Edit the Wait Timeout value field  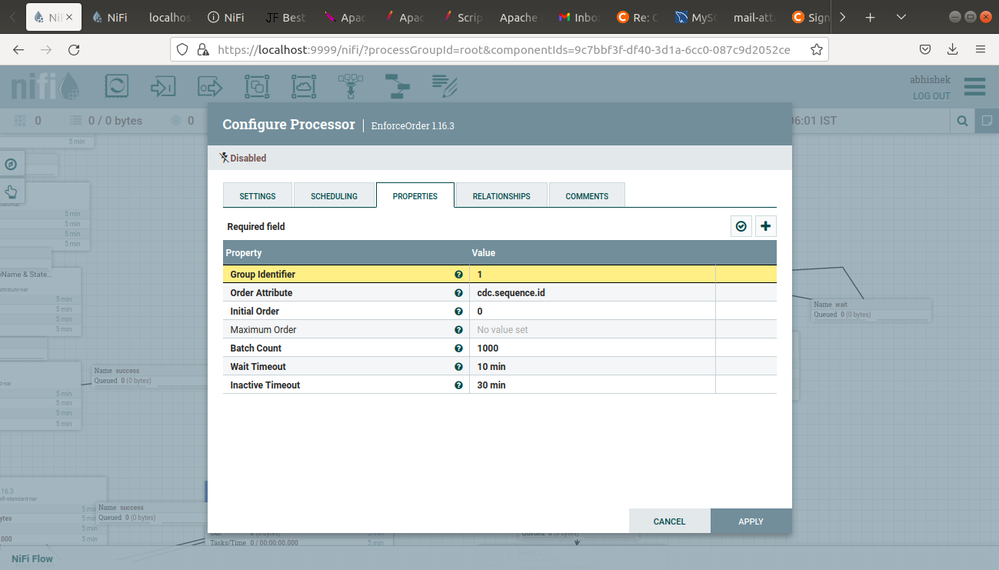point(592,367)
